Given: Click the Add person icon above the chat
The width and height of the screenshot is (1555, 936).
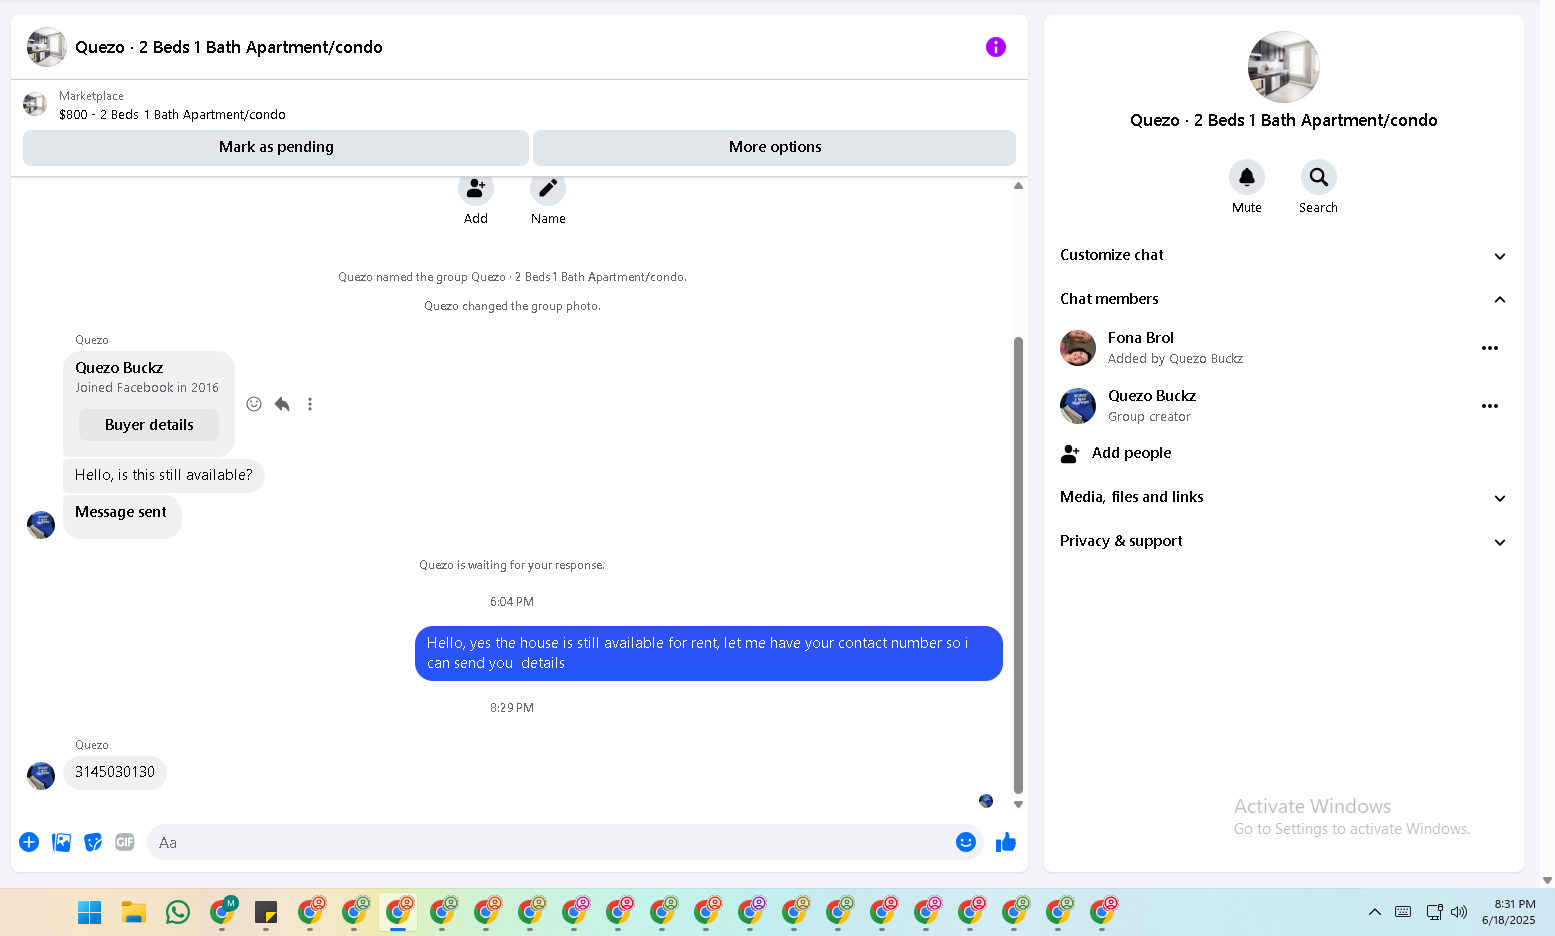Looking at the screenshot, I should pos(476,188).
